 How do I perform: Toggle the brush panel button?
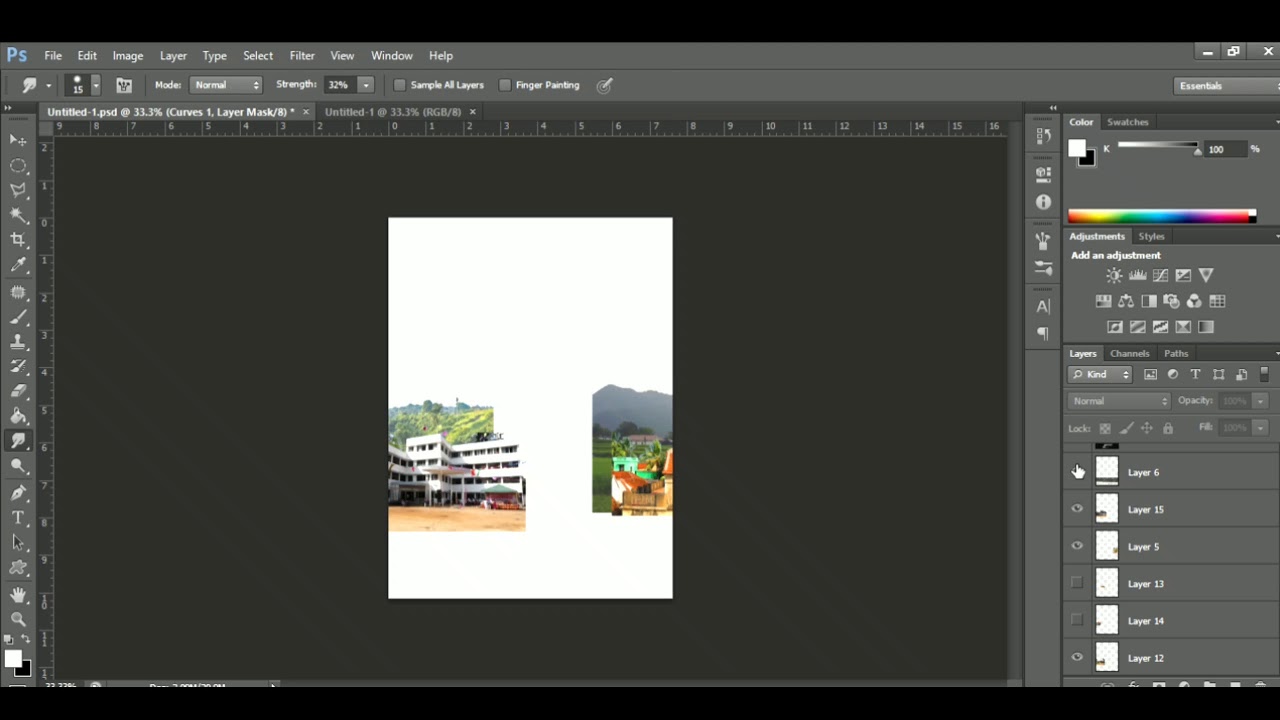[124, 85]
